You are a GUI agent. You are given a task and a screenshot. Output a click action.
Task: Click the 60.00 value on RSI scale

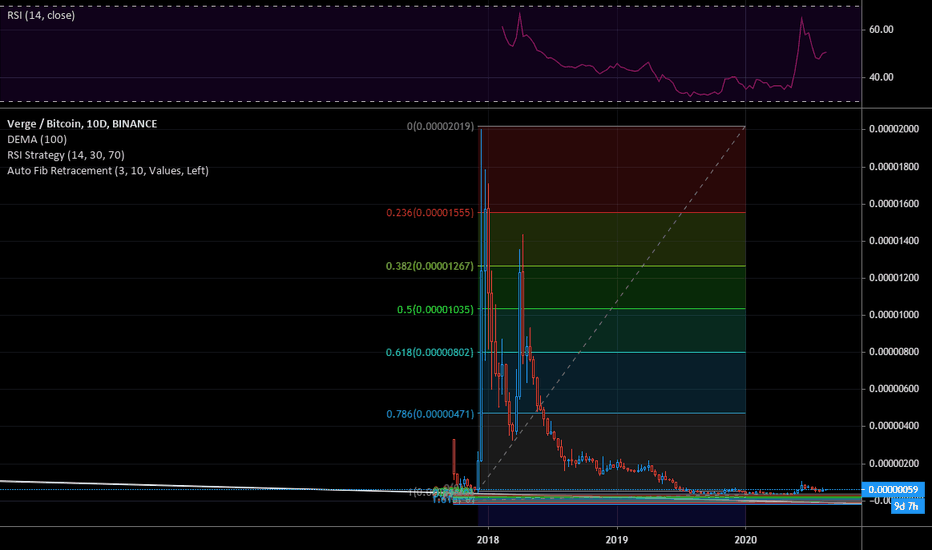(x=881, y=29)
